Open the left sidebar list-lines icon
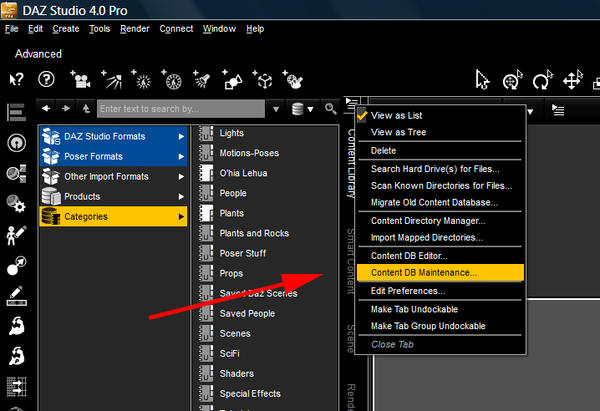Image resolution: width=600 pixels, height=411 pixels. click(16, 112)
